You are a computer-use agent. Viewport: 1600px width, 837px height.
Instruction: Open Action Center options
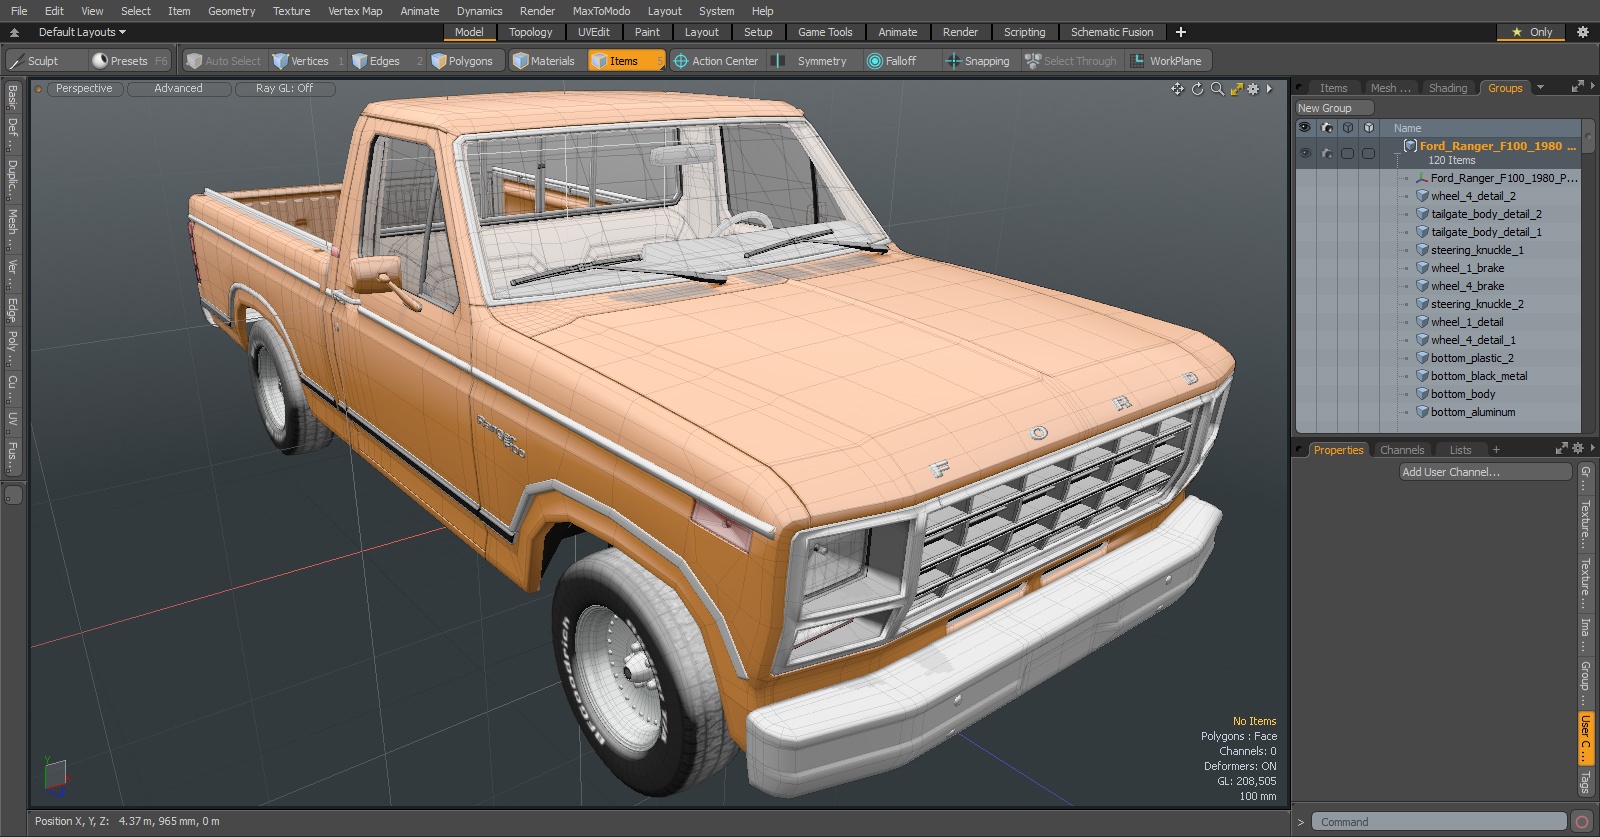coord(716,61)
